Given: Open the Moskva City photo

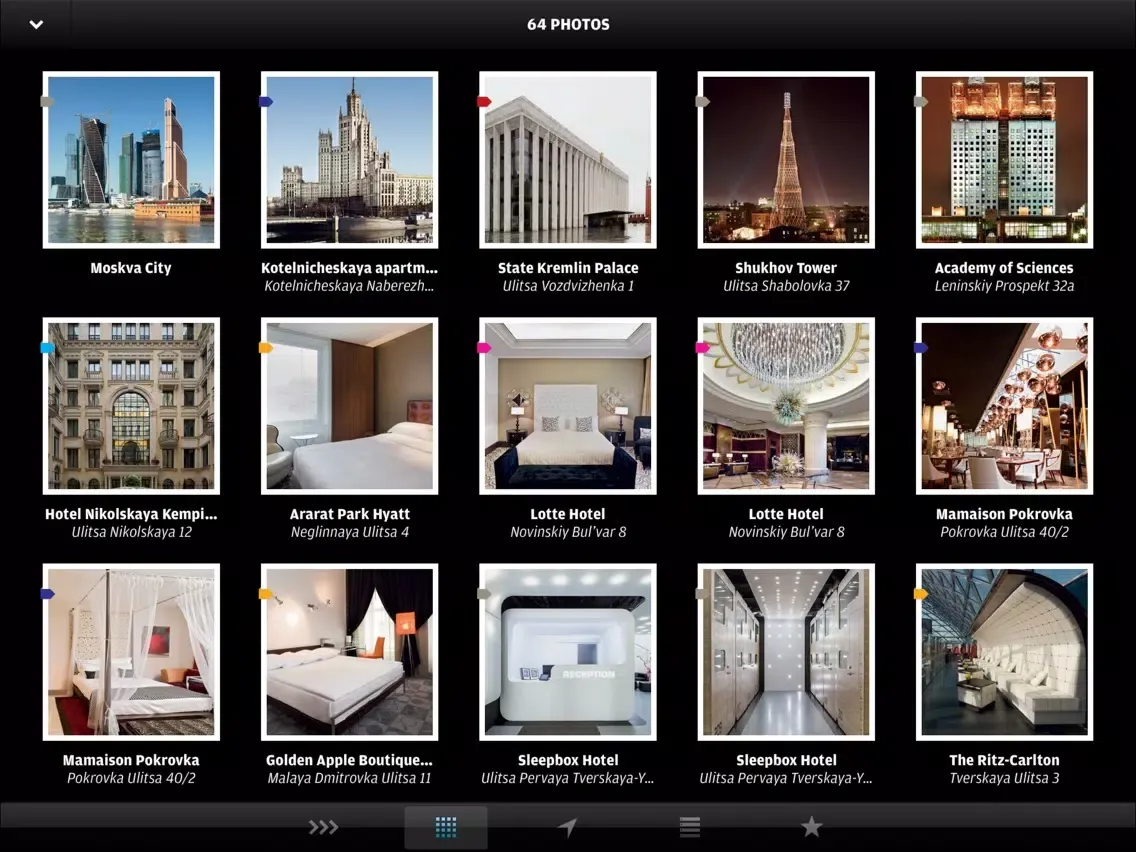Looking at the screenshot, I should pyautogui.click(x=131, y=160).
